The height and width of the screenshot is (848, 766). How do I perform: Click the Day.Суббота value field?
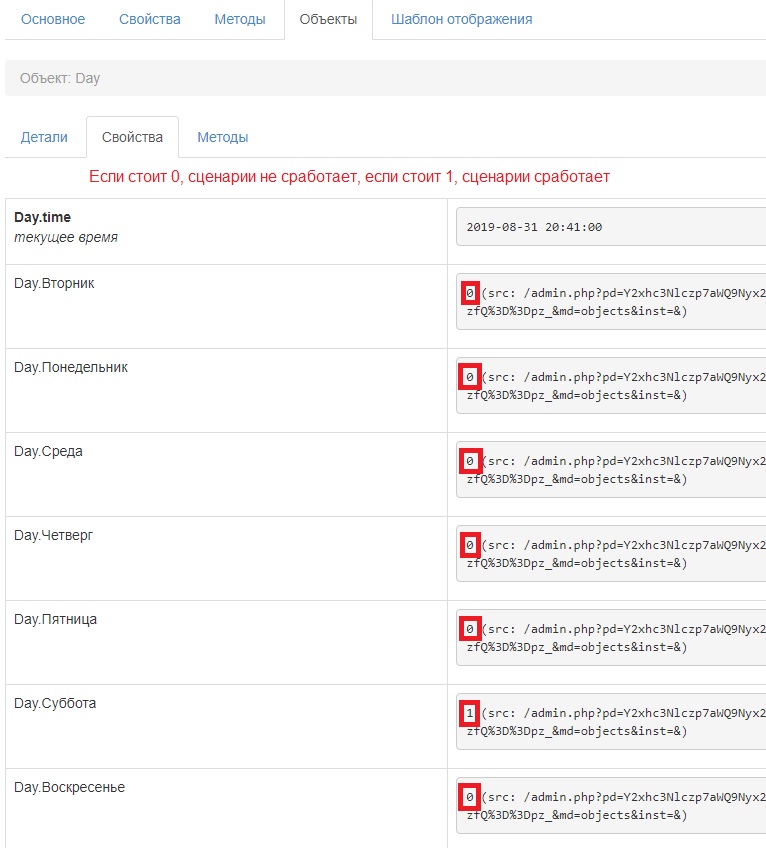pyautogui.click(x=610, y=722)
